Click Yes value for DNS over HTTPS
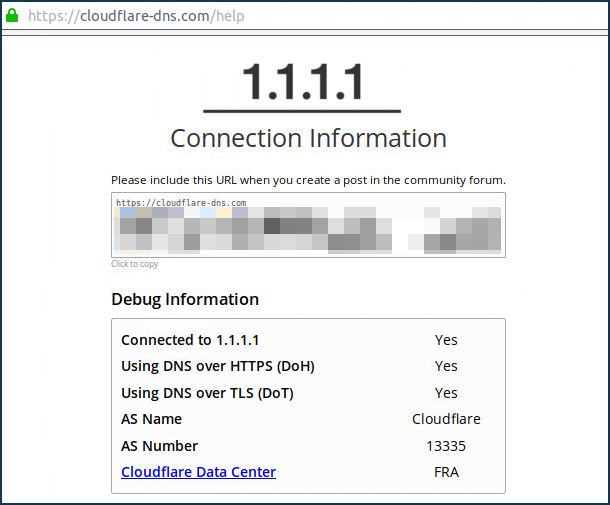Image resolution: width=610 pixels, height=505 pixels. 446,366
